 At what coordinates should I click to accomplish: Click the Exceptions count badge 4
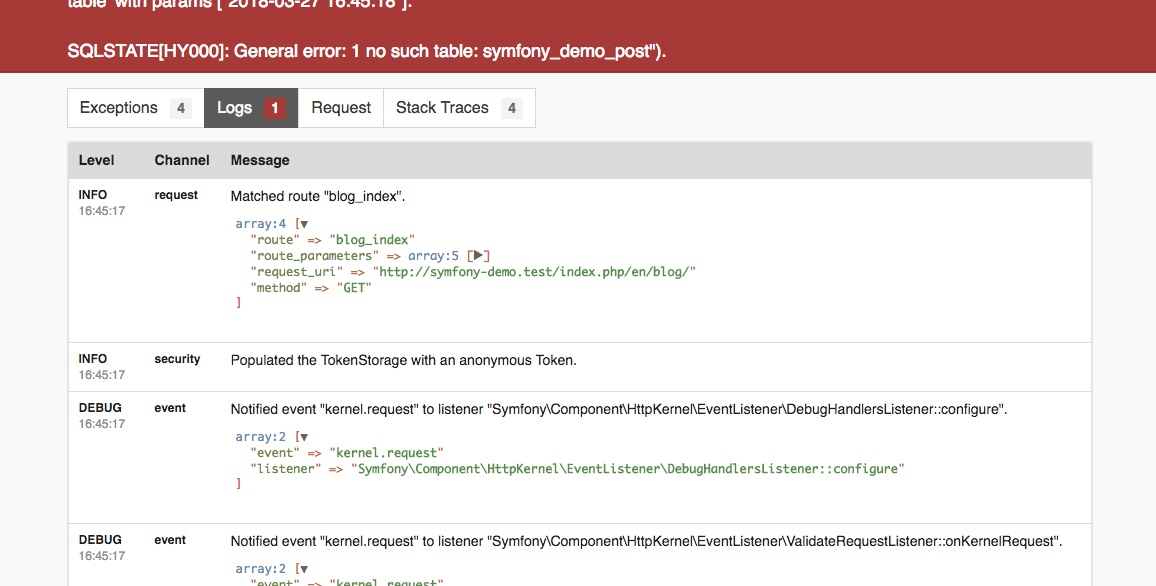181,108
